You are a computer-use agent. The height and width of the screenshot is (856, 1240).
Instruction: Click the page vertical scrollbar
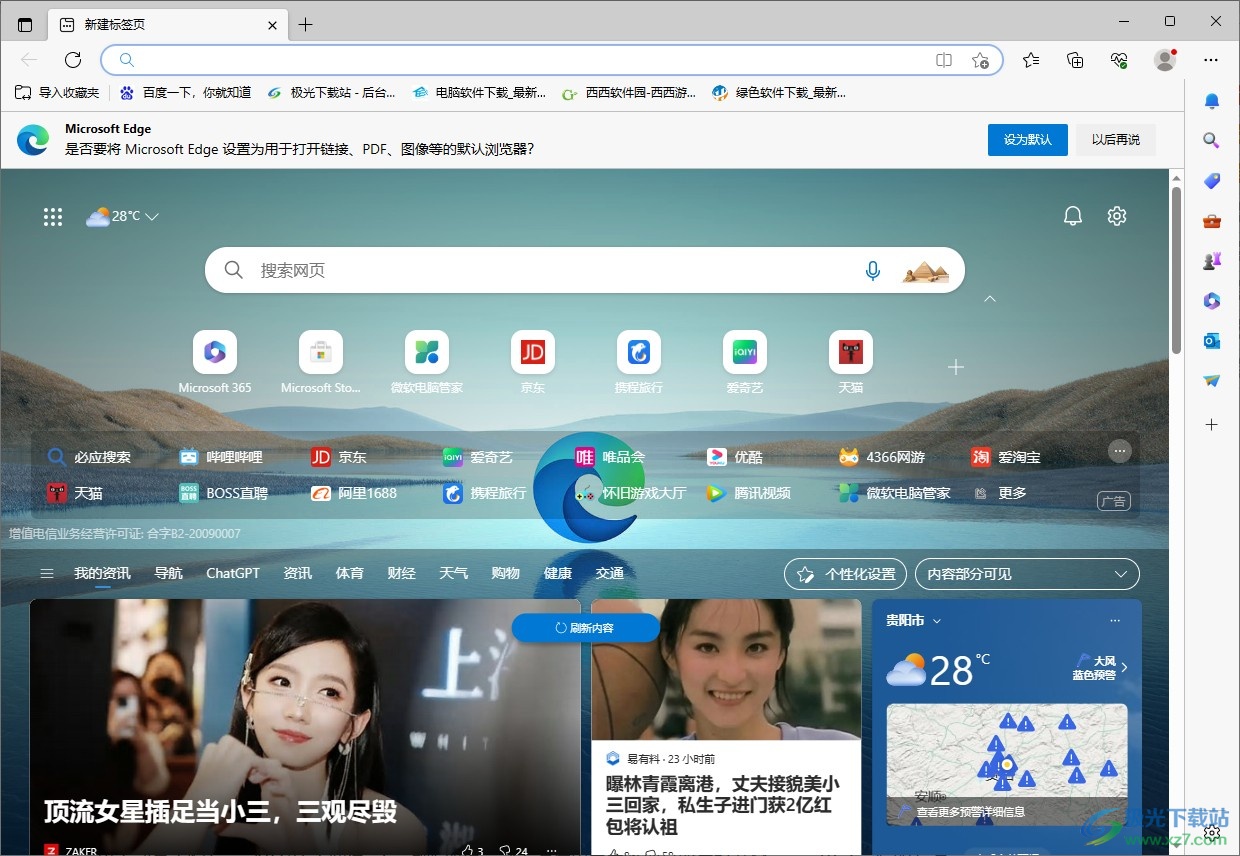[1176, 270]
